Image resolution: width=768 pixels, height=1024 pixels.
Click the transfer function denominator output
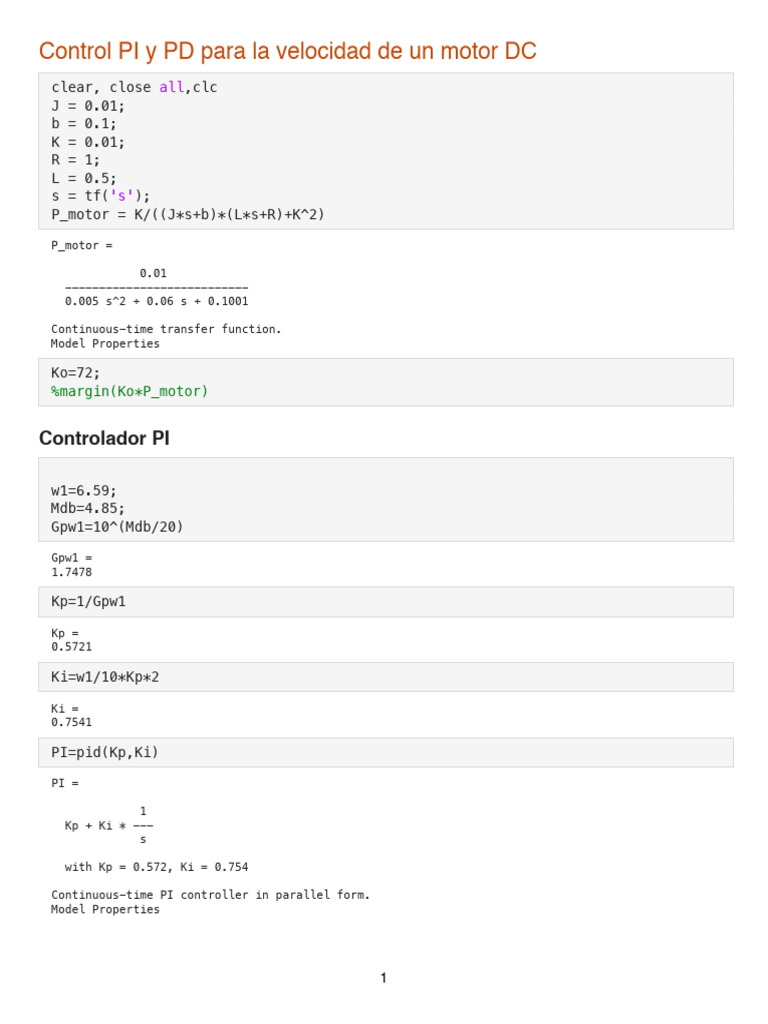pyautogui.click(x=157, y=301)
